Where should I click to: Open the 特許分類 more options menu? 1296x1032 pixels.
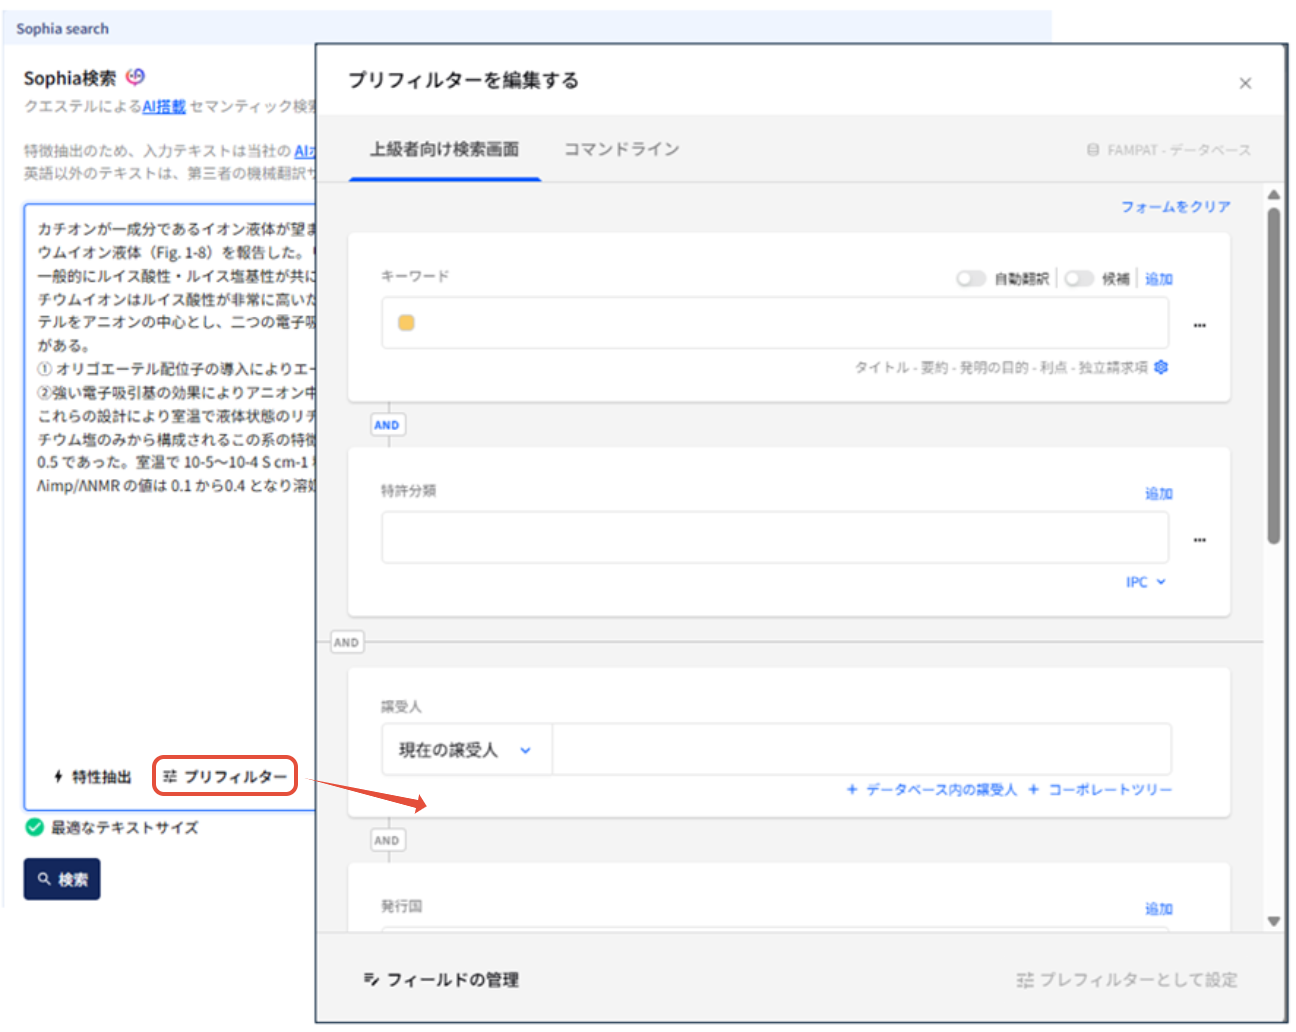(x=1200, y=540)
